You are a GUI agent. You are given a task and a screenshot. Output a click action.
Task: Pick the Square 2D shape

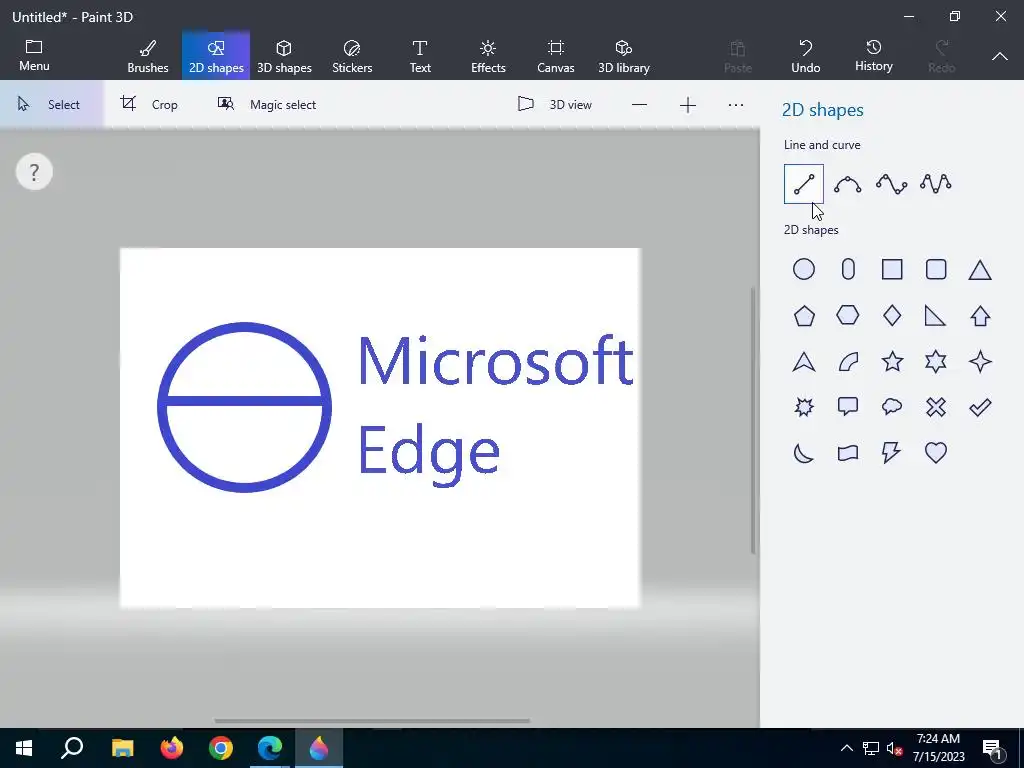[x=892, y=269]
